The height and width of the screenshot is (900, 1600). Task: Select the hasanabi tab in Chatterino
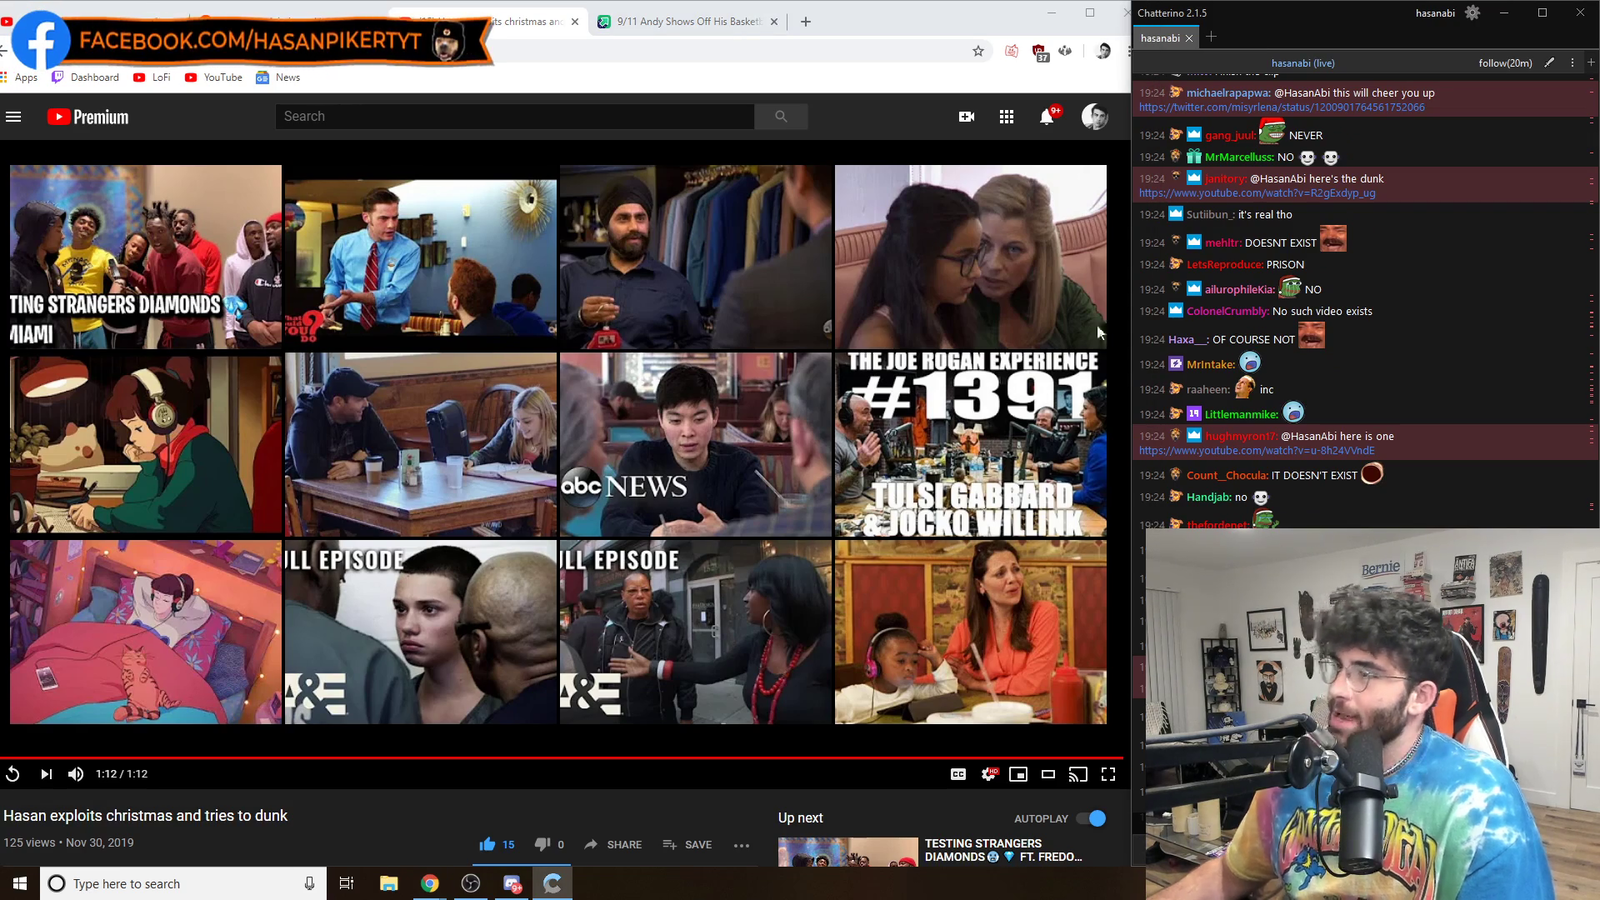pyautogui.click(x=1160, y=38)
